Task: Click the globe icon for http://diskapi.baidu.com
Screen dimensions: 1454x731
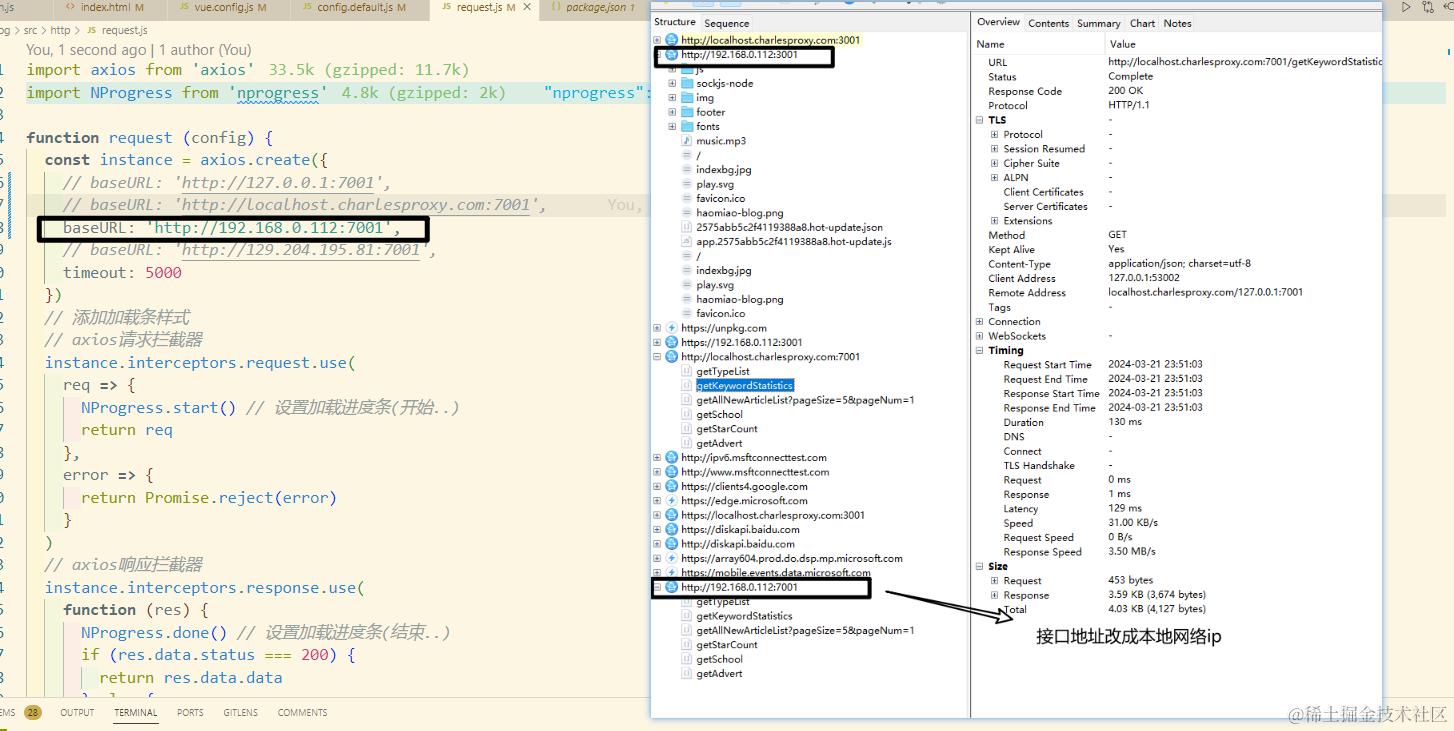Action: 671,544
